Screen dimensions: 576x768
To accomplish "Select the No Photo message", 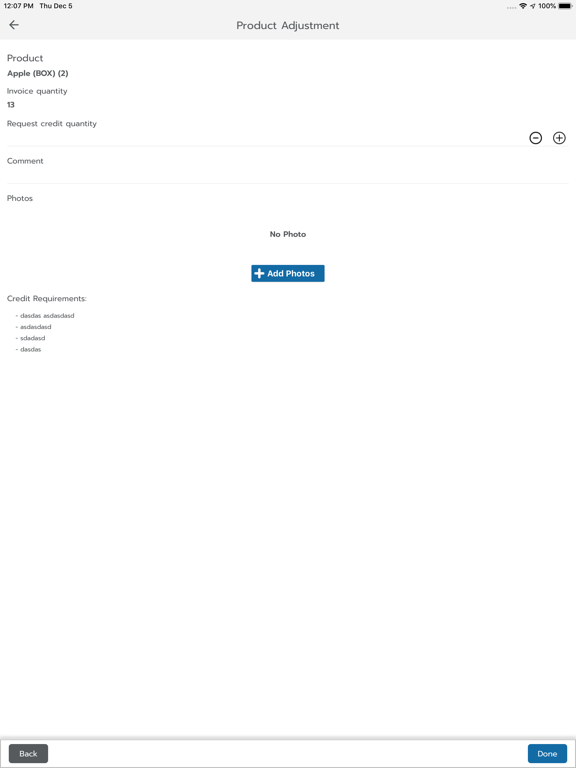I will pos(288,234).
